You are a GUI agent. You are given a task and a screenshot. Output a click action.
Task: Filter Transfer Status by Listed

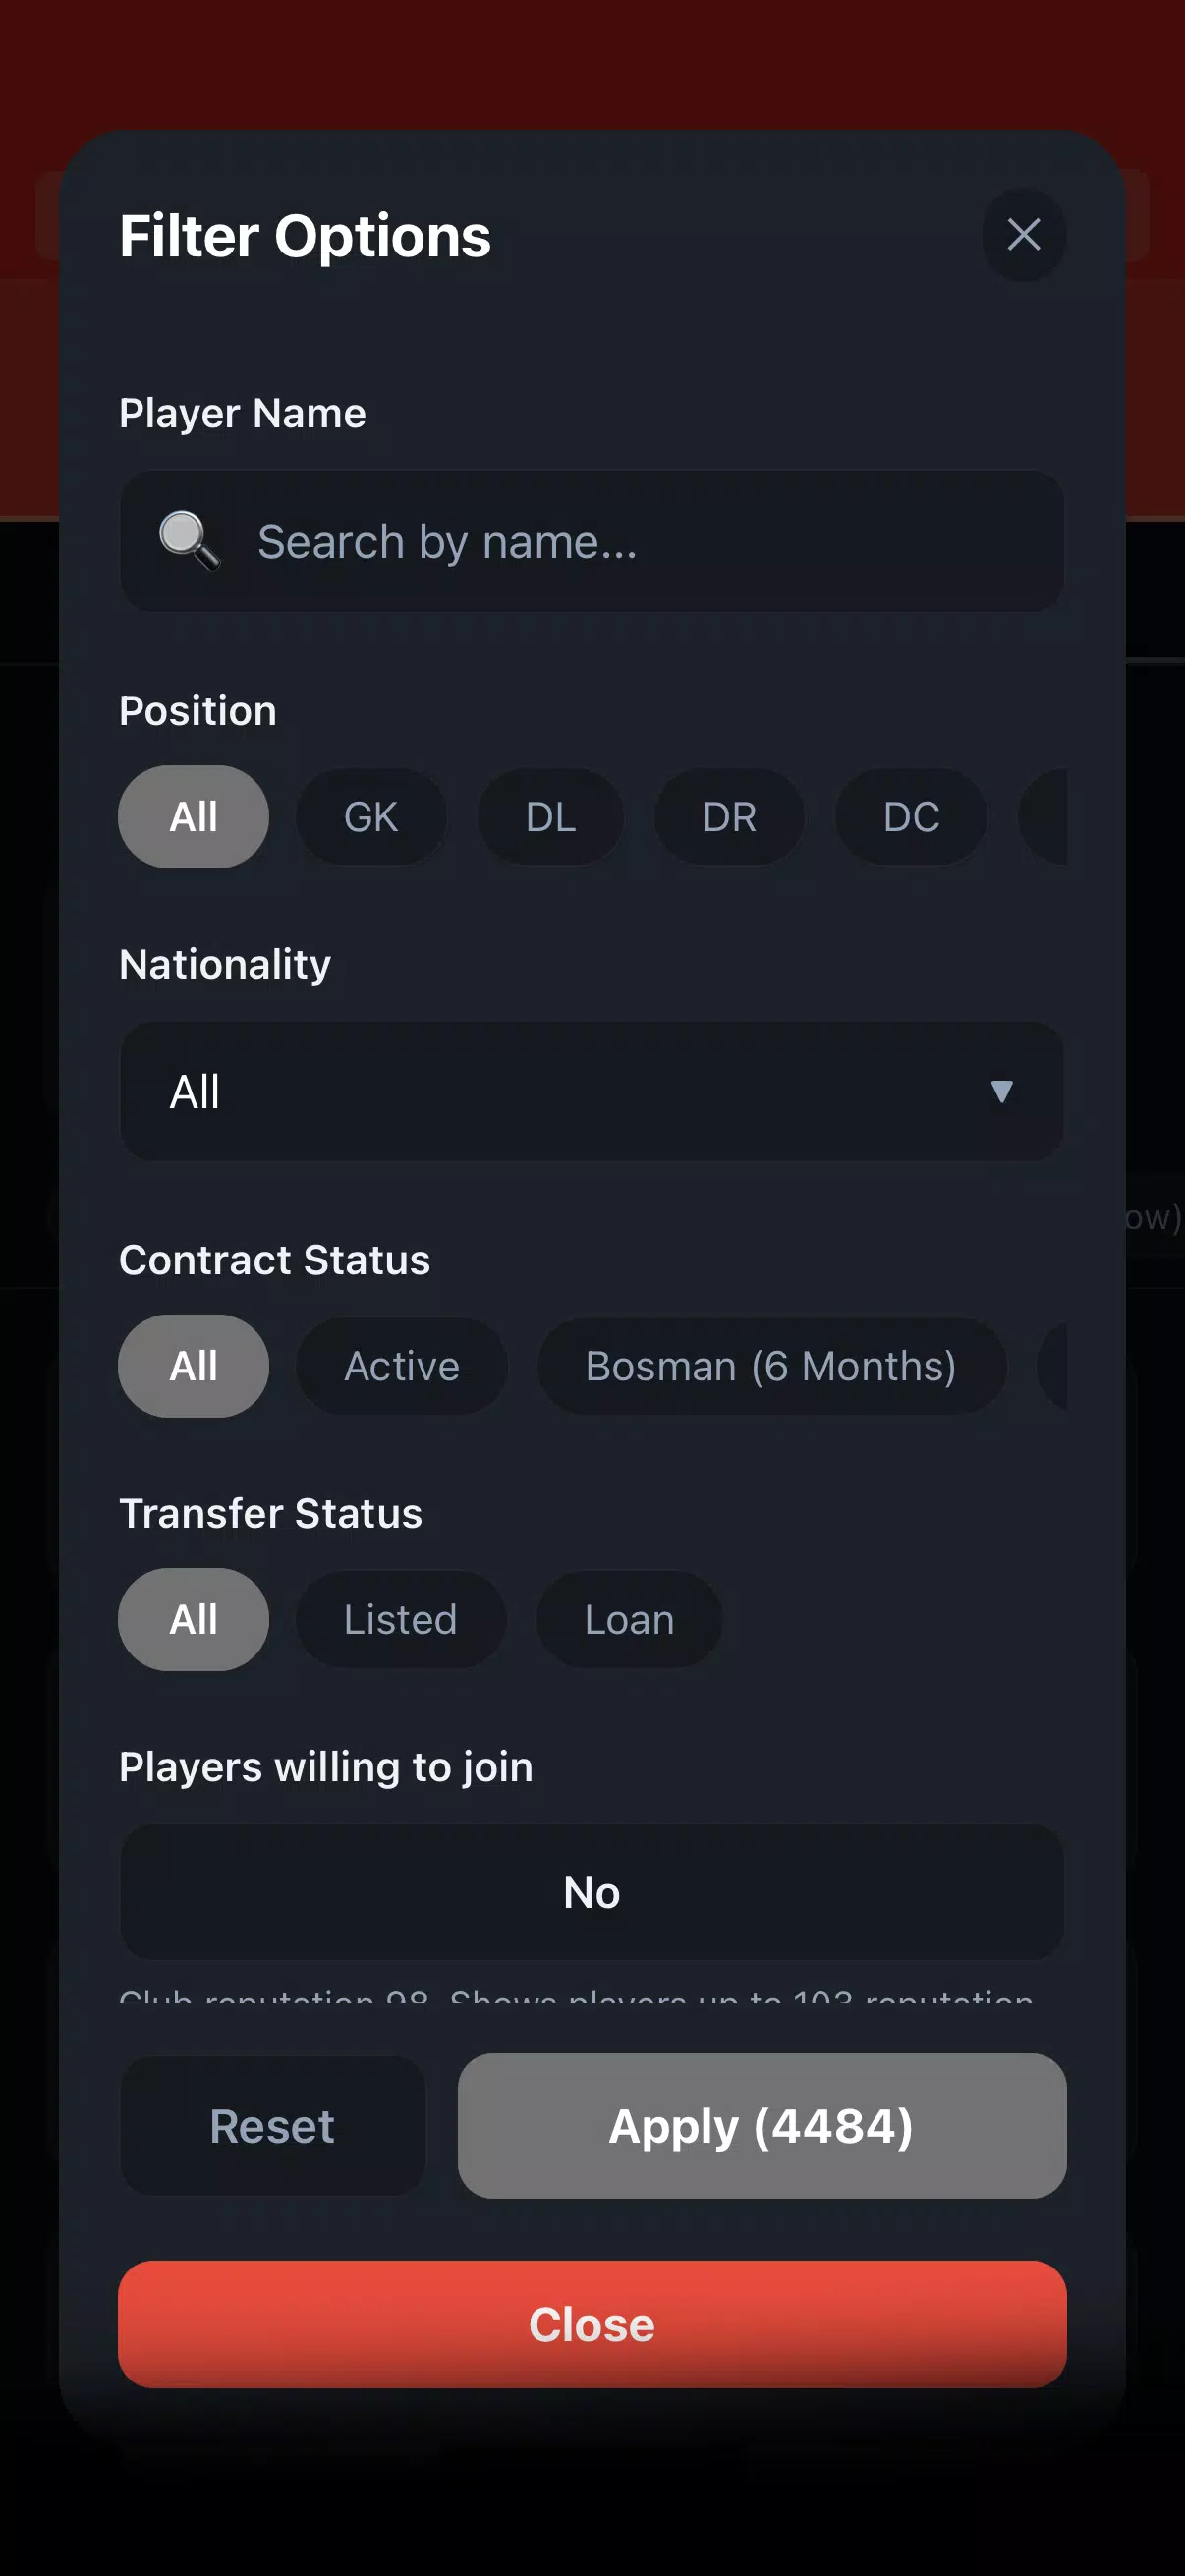tap(400, 1619)
